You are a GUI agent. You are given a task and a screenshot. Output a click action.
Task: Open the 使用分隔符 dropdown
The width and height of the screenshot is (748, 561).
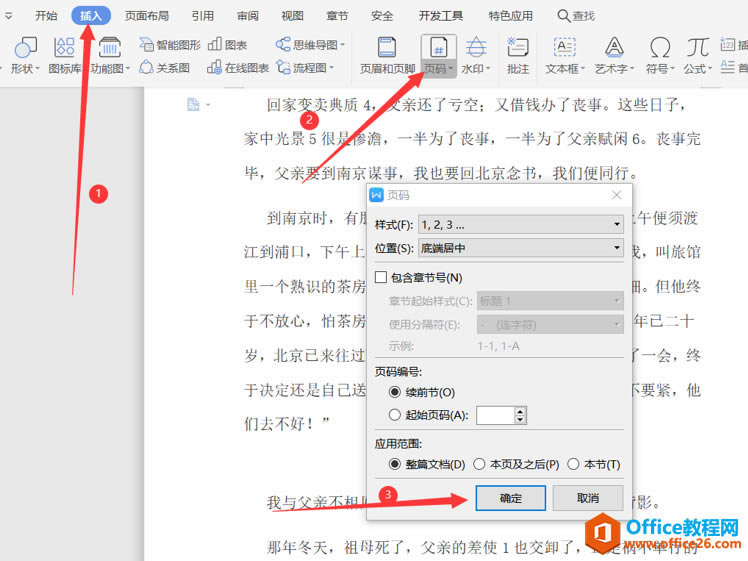[x=550, y=325]
